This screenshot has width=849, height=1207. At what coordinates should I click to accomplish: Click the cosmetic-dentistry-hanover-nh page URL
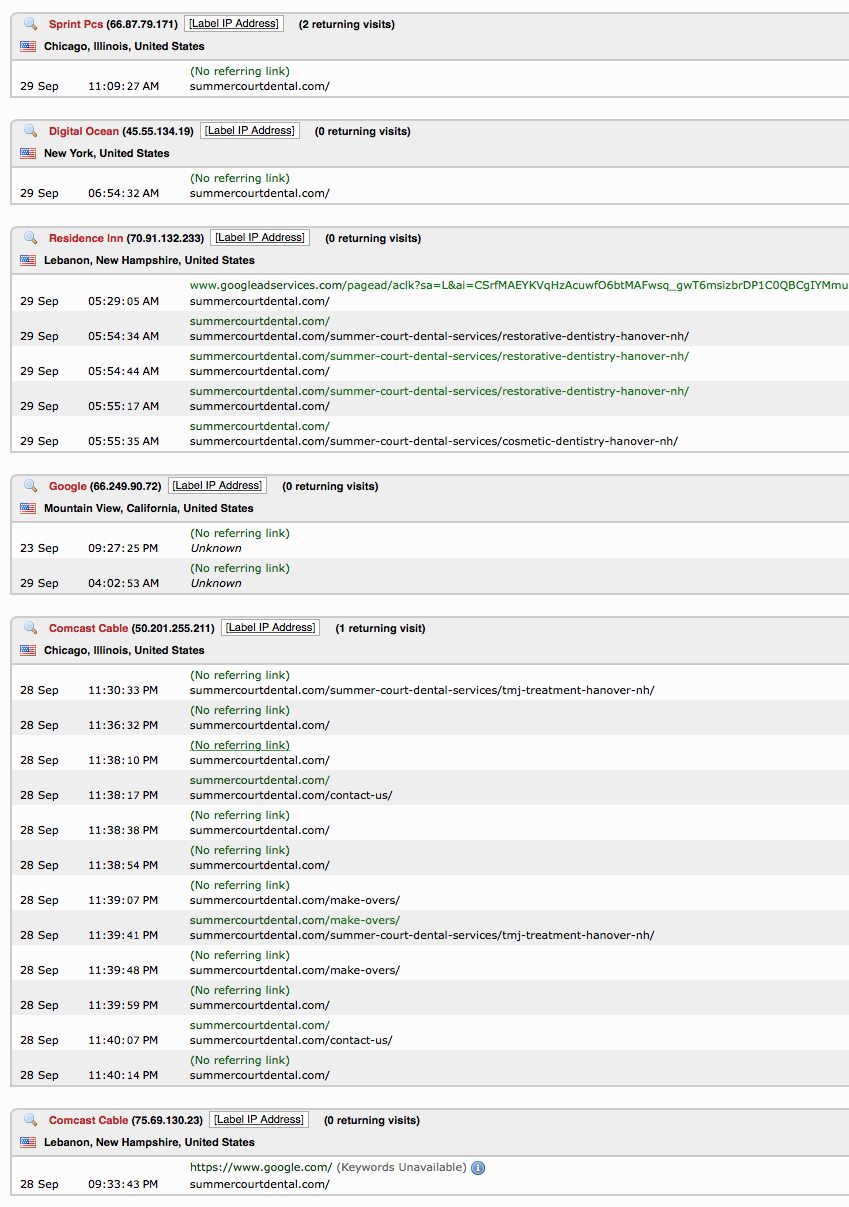[434, 441]
